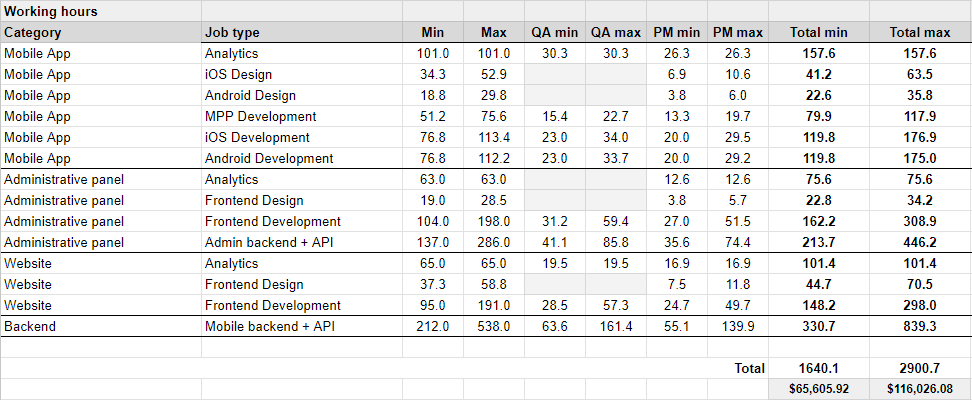This screenshot has height=400, width=972.
Task: Select the QA min column header
Action: click(x=554, y=32)
